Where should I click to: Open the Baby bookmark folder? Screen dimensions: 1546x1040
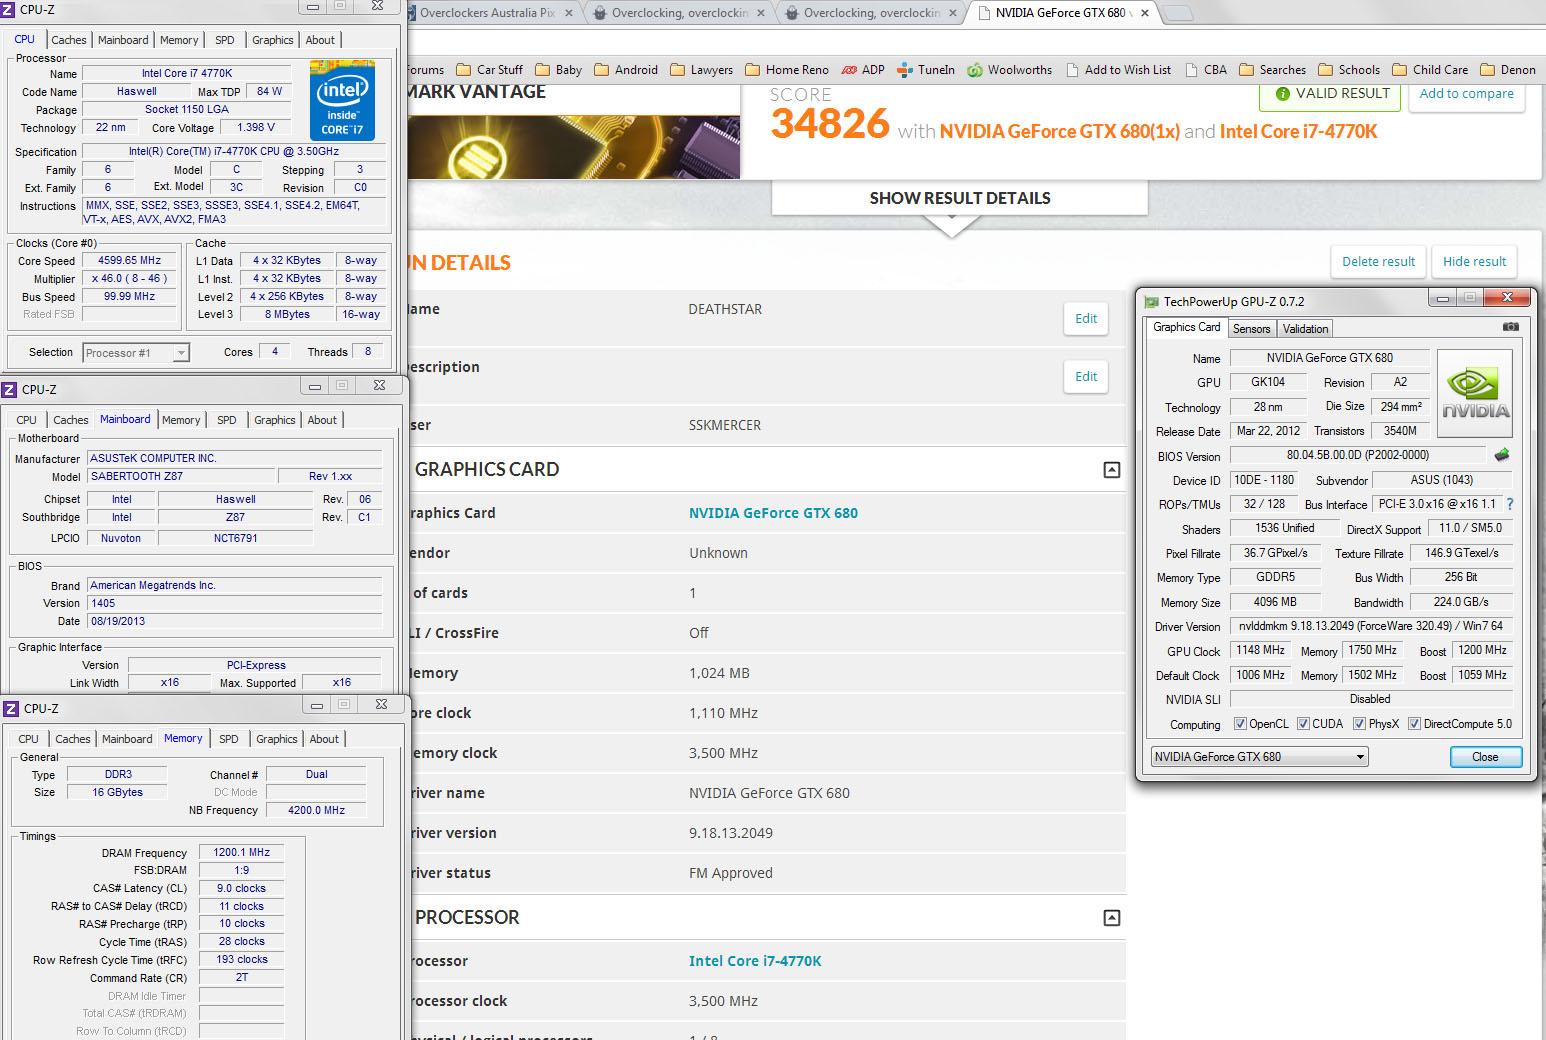tap(558, 70)
